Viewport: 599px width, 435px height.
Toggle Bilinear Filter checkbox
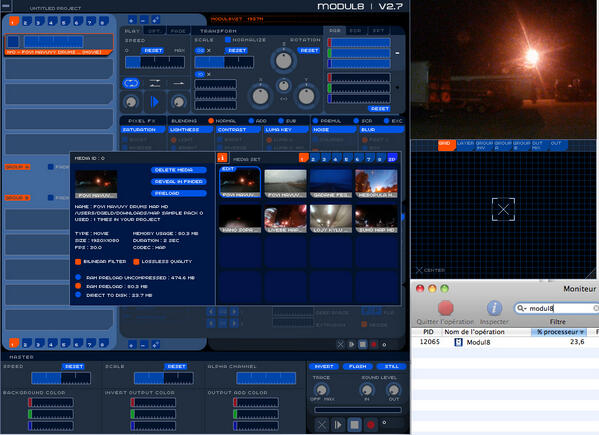pos(78,262)
